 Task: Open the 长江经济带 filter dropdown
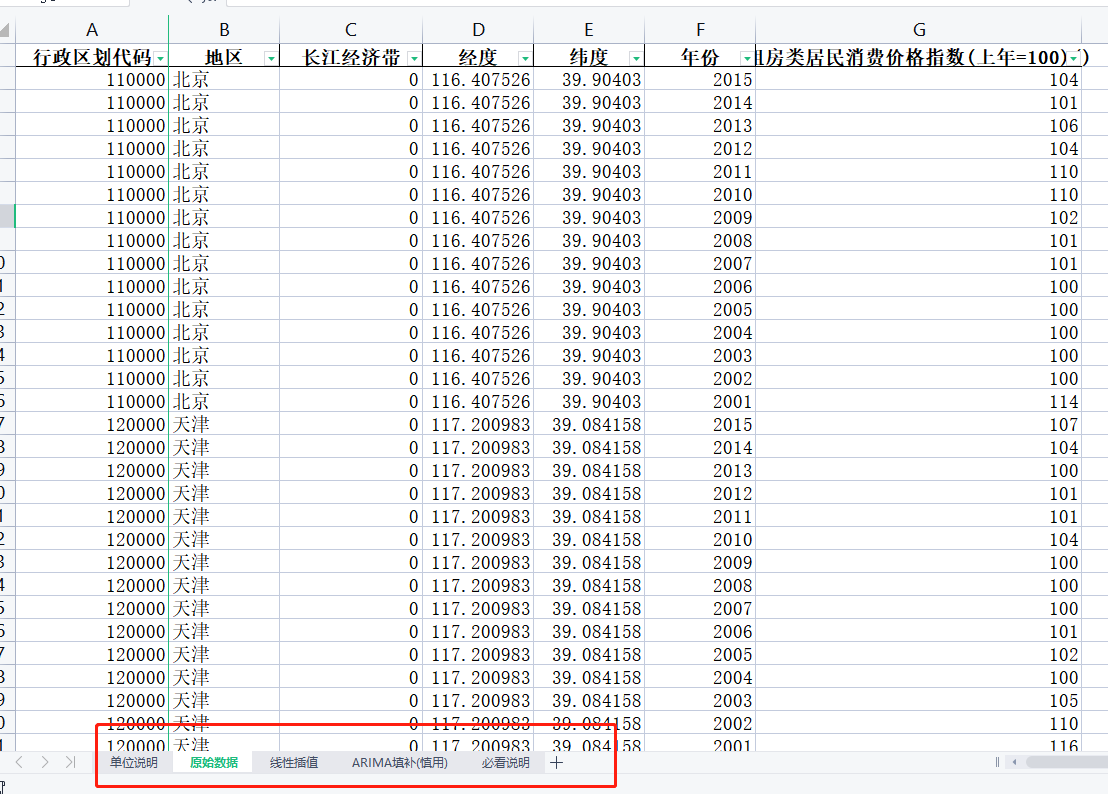(414, 58)
